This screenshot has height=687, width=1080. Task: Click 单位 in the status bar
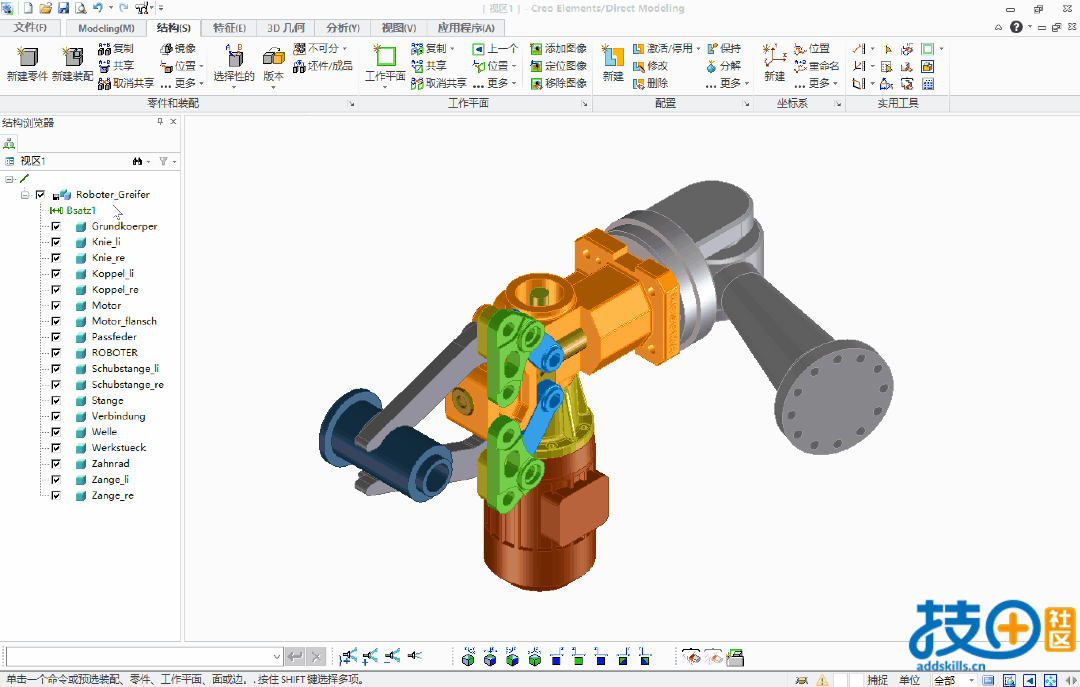point(909,680)
